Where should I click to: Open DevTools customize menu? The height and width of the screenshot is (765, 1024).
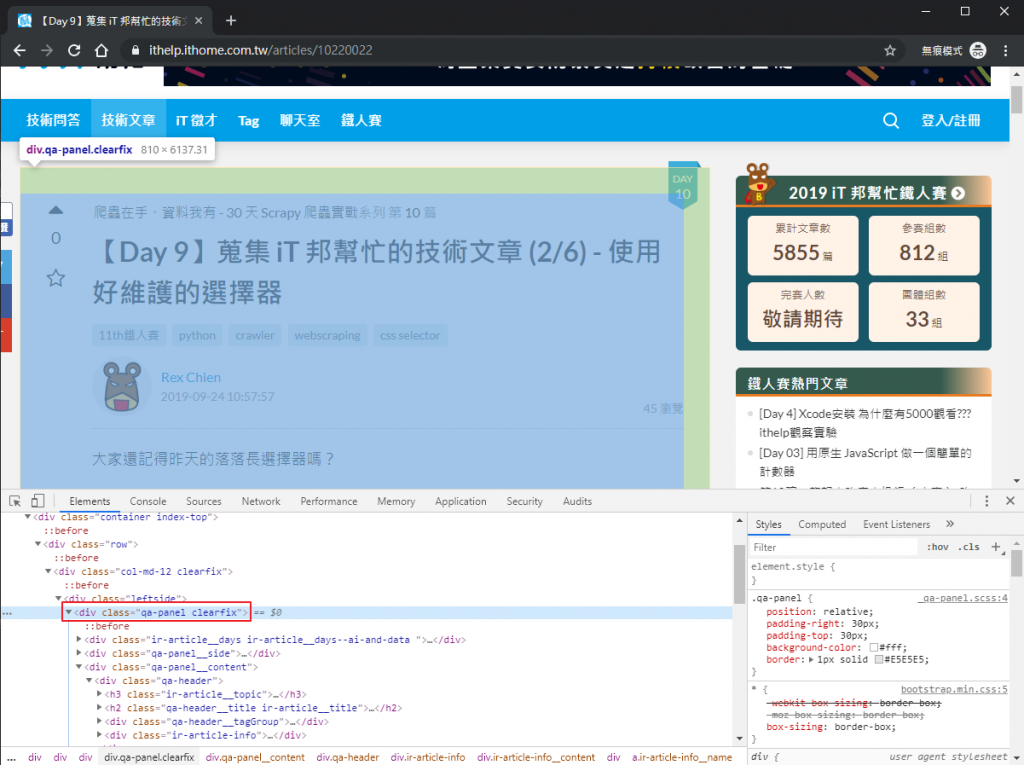tap(986, 501)
